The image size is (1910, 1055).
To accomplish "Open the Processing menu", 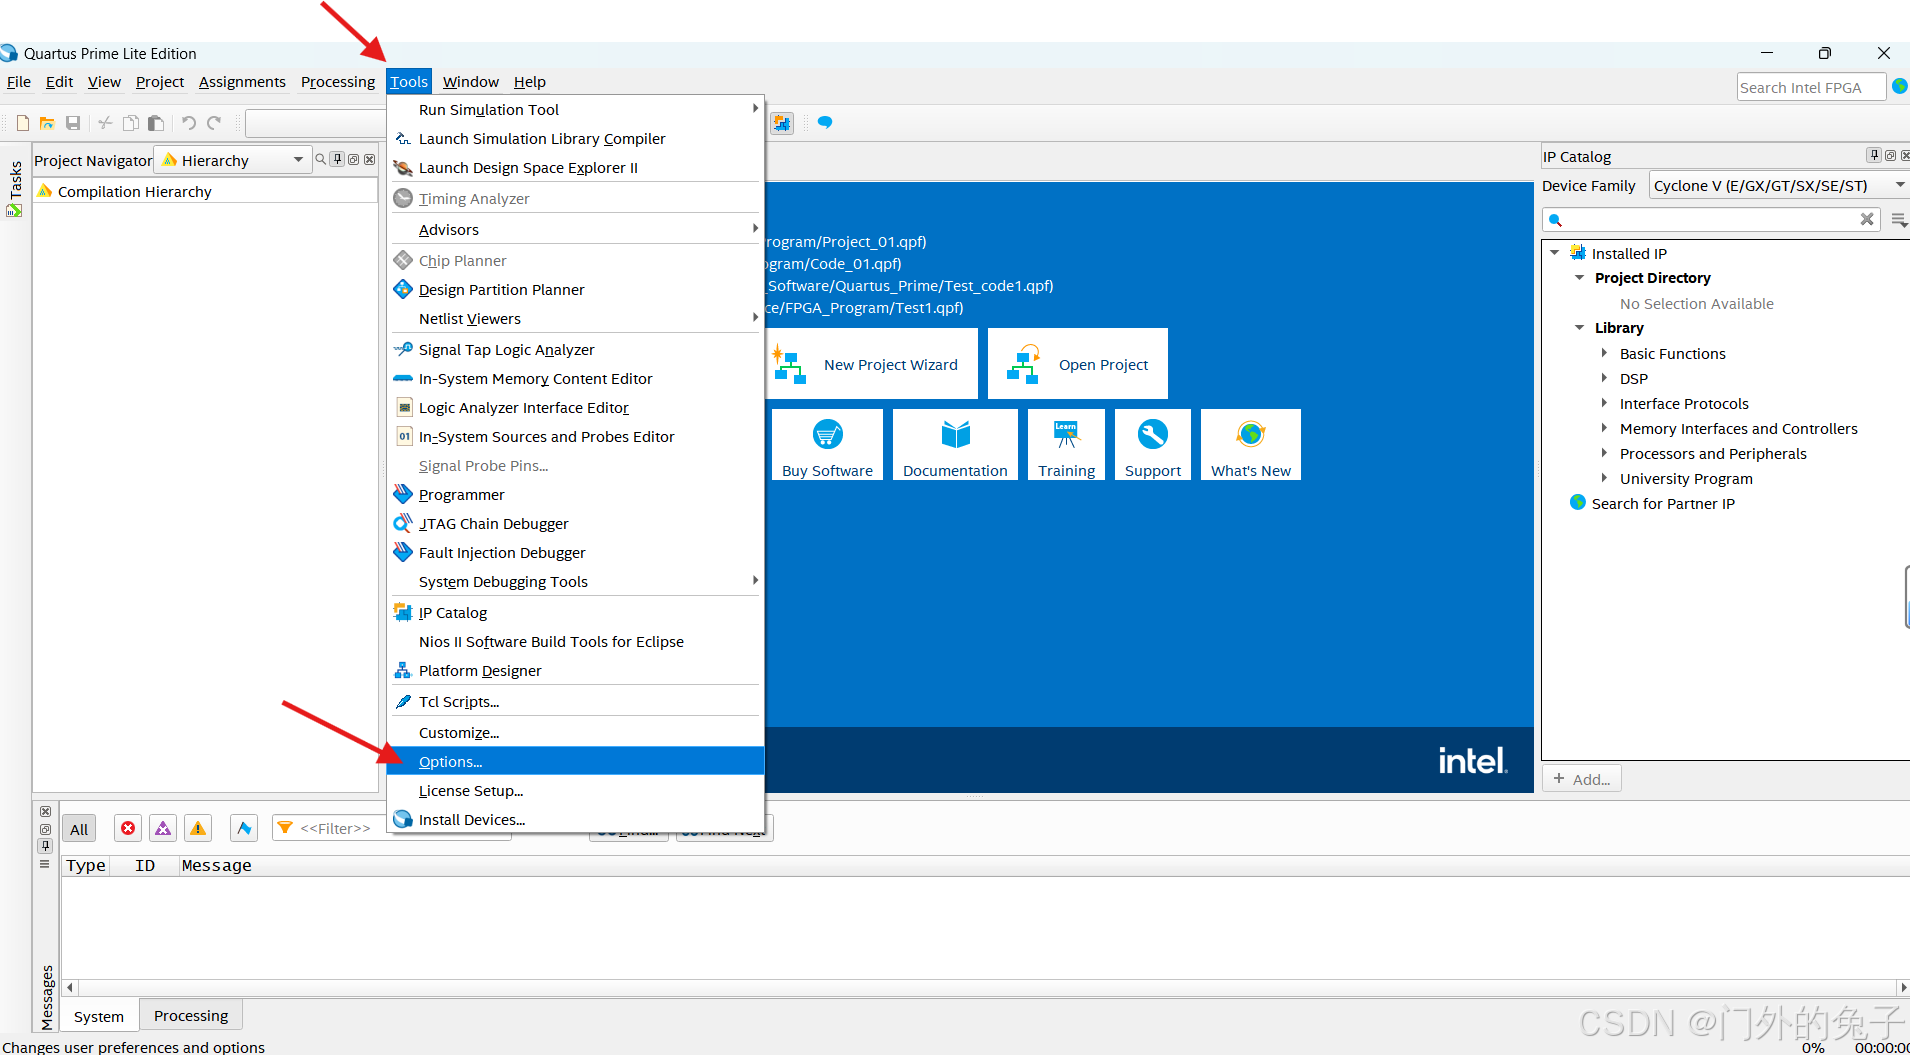I will [338, 82].
